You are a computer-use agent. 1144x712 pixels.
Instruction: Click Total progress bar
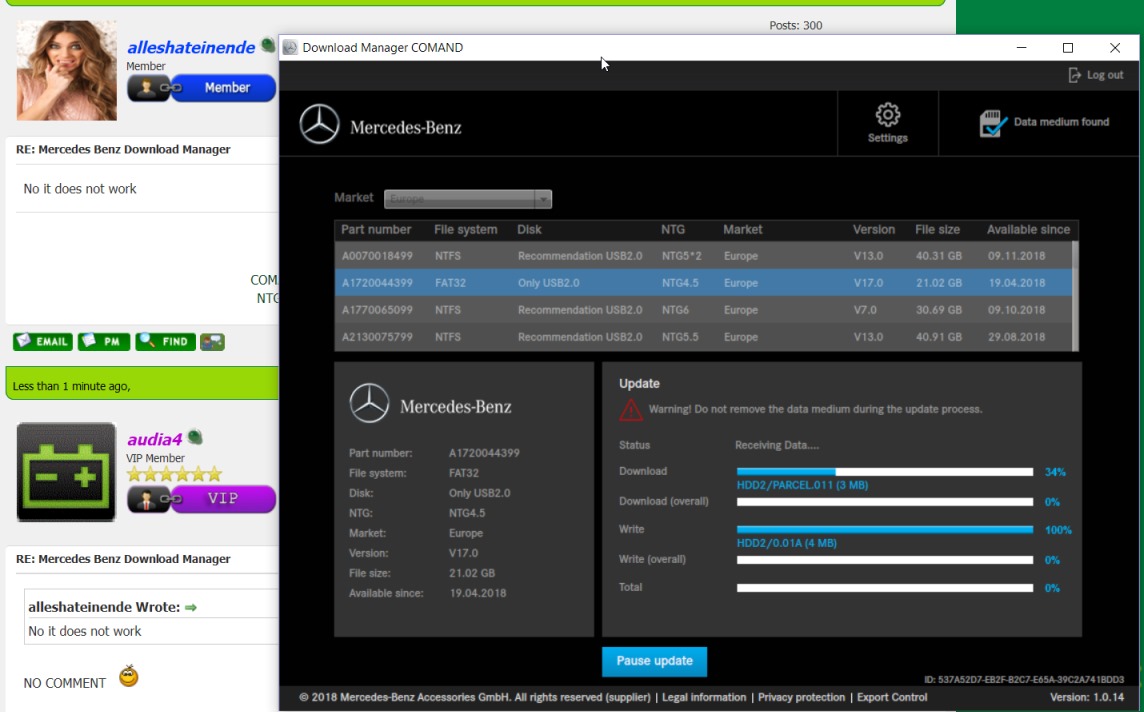884,587
